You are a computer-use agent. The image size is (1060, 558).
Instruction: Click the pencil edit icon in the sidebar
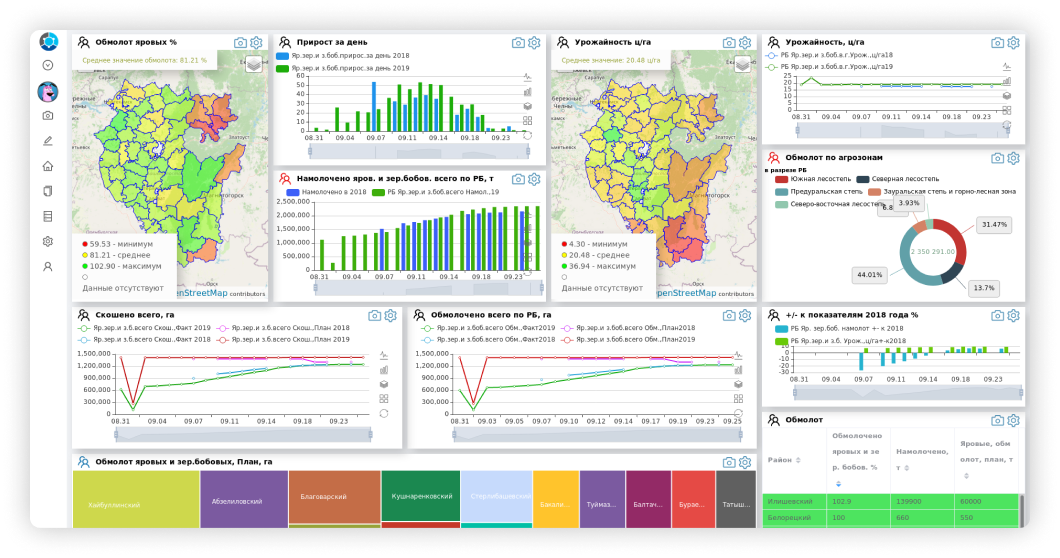(47, 141)
